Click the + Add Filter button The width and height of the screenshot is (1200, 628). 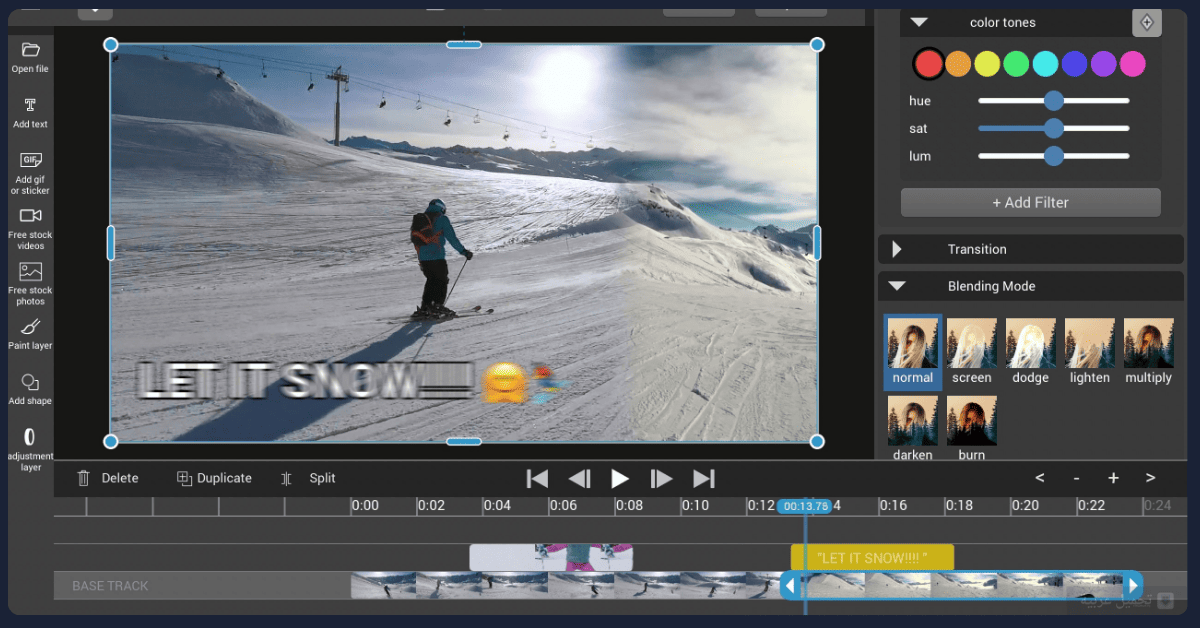click(1030, 202)
